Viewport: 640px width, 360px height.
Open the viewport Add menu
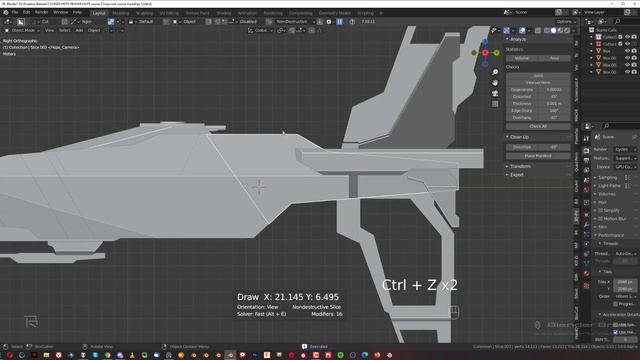[x=79, y=30]
